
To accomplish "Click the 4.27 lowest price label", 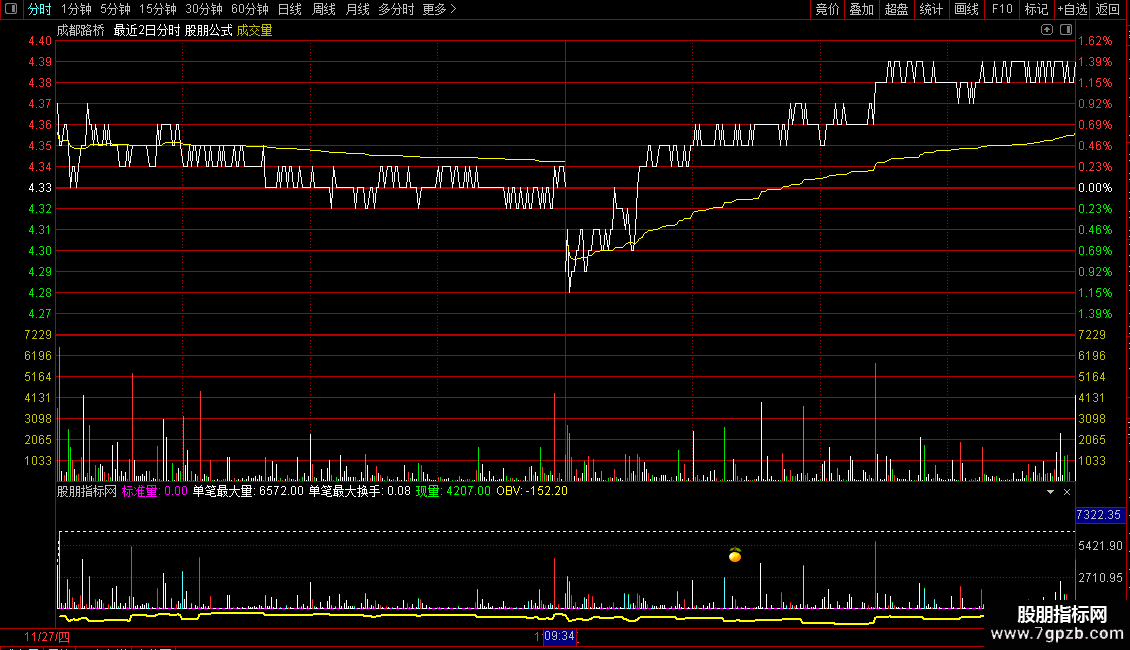I will (x=40, y=314).
